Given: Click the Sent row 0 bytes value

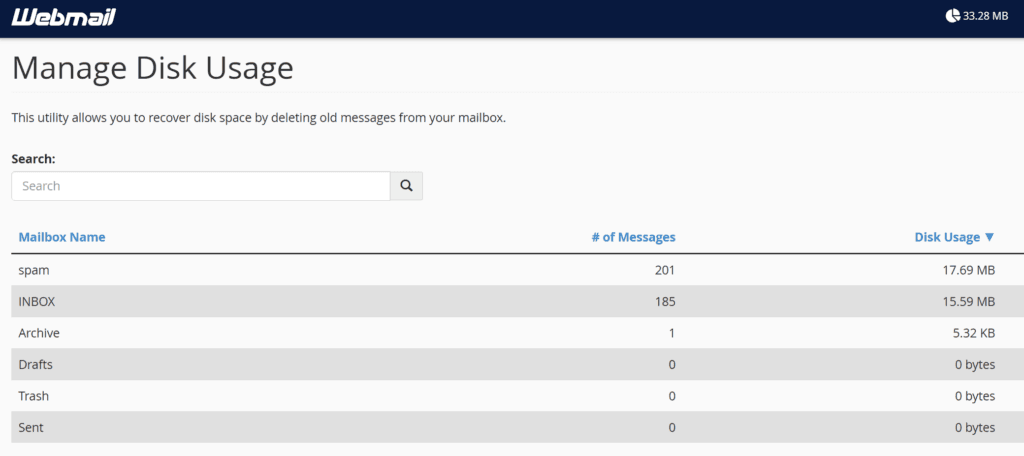Looking at the screenshot, I should [975, 427].
